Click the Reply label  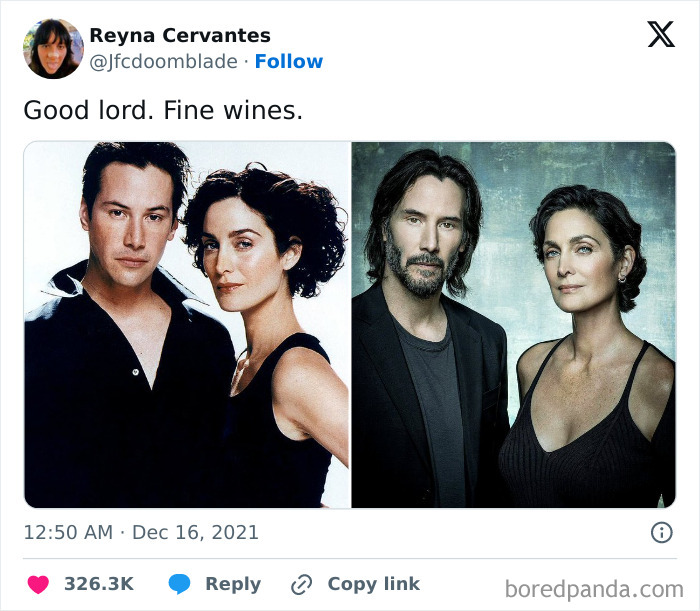[x=232, y=584]
